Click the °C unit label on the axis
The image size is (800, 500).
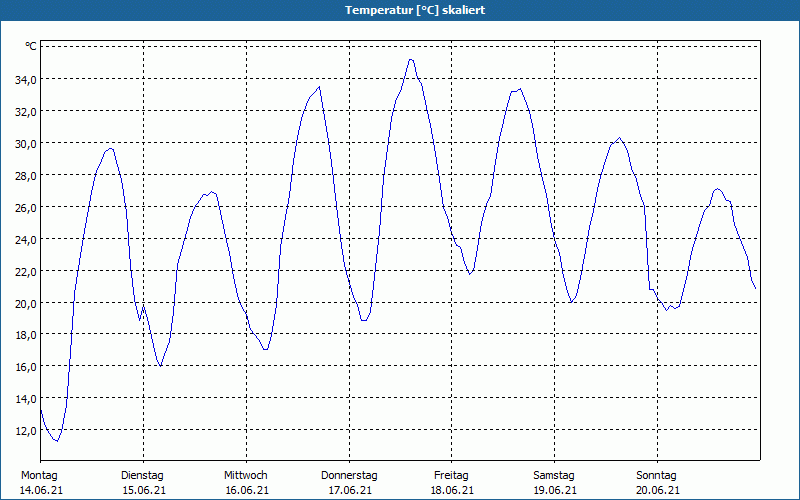pos(30,46)
